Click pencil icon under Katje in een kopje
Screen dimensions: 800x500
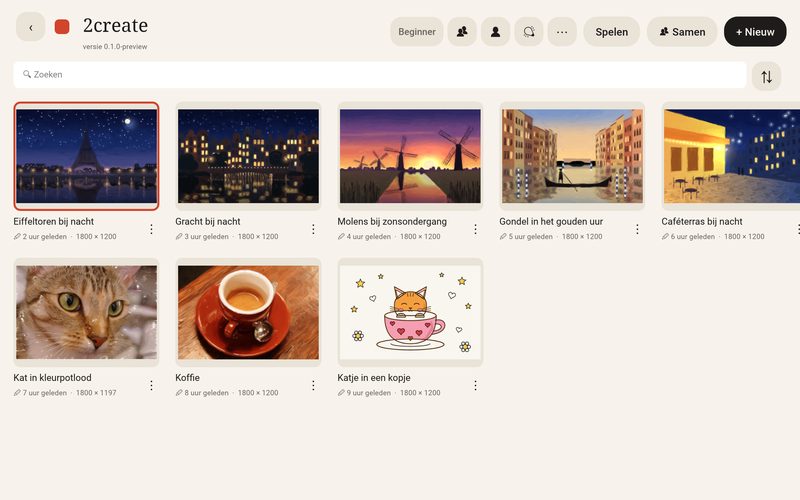(341, 393)
